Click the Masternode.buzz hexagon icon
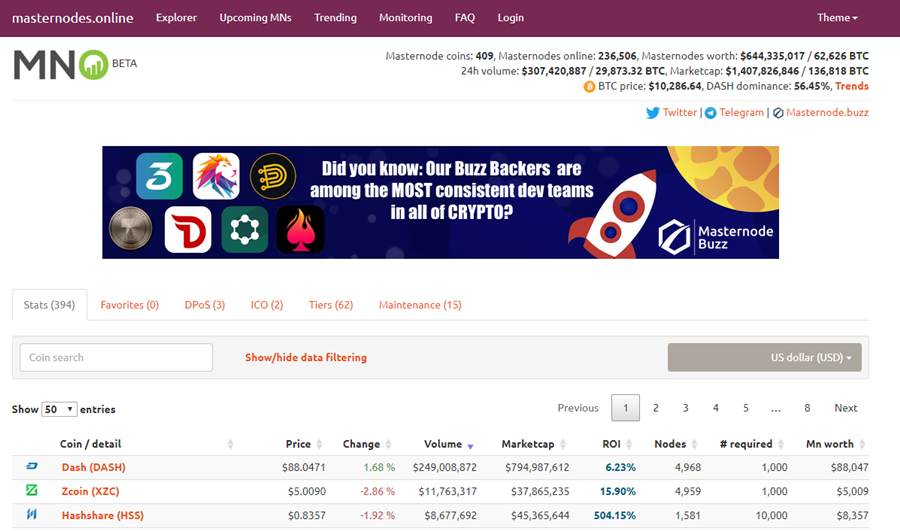This screenshot has width=900, height=531. point(778,113)
